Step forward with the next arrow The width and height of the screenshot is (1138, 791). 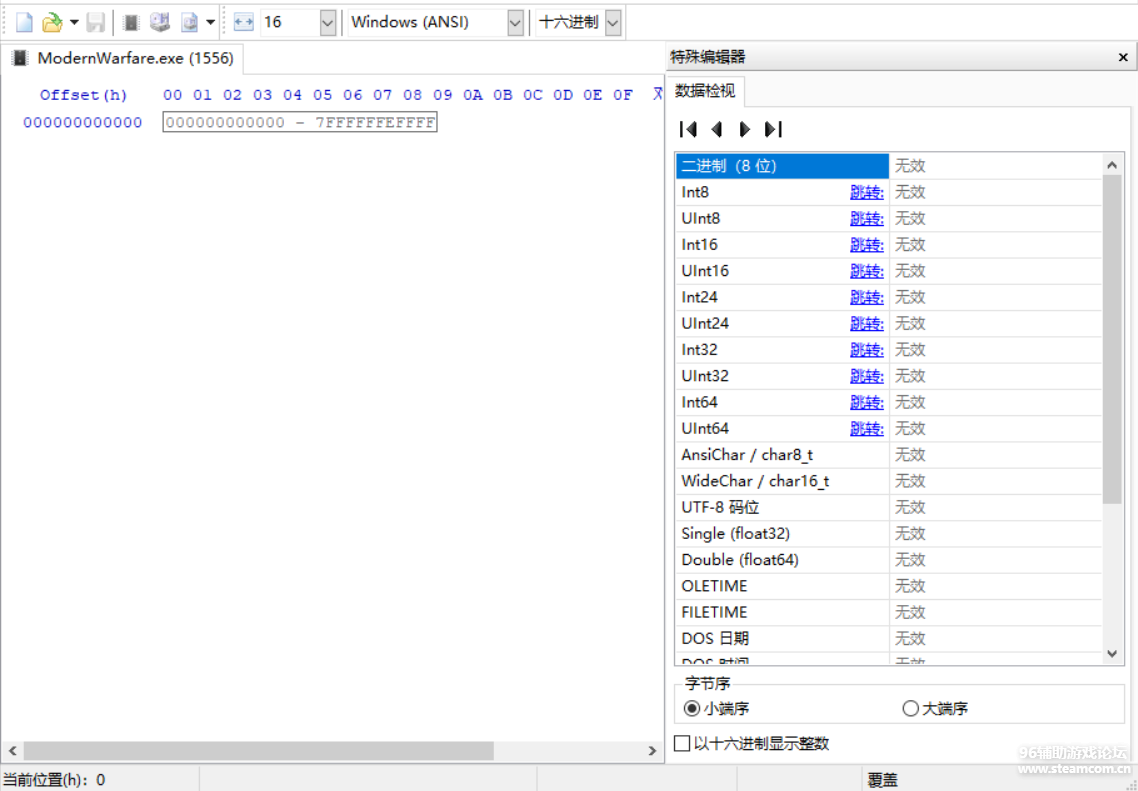pyautogui.click(x=744, y=128)
